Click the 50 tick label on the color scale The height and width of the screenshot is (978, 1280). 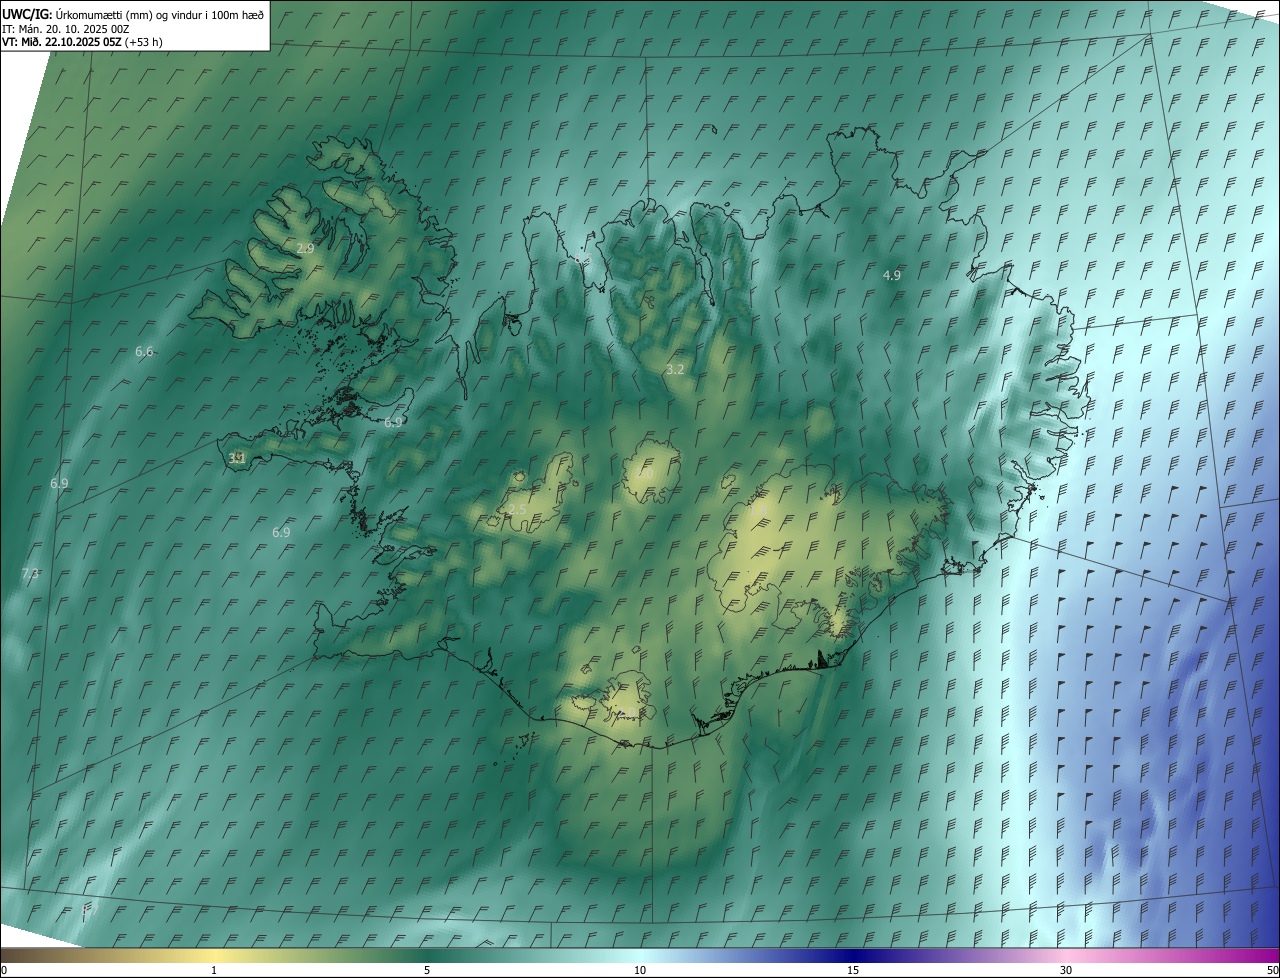(1272, 970)
